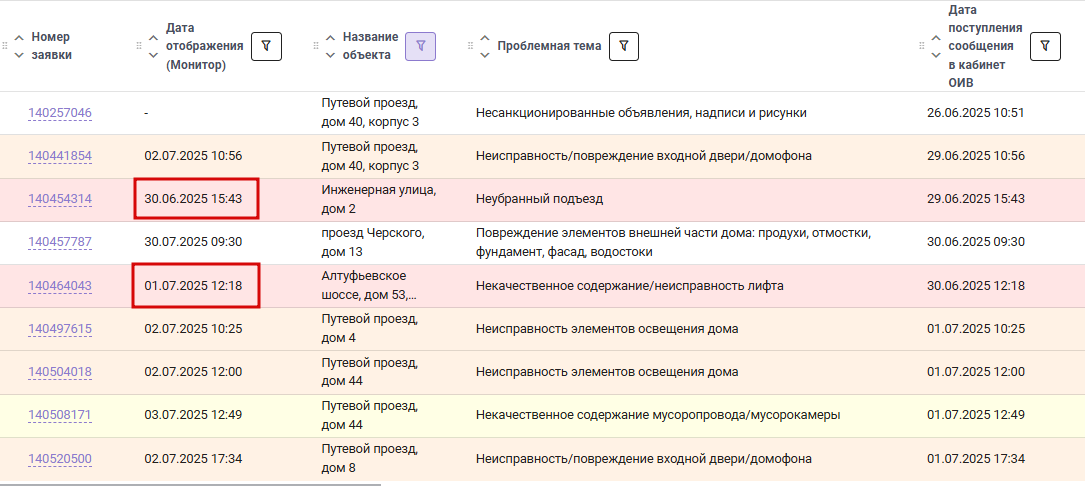Open request link 140464043
Viewport: 1085px width, 489px height.
point(60,286)
